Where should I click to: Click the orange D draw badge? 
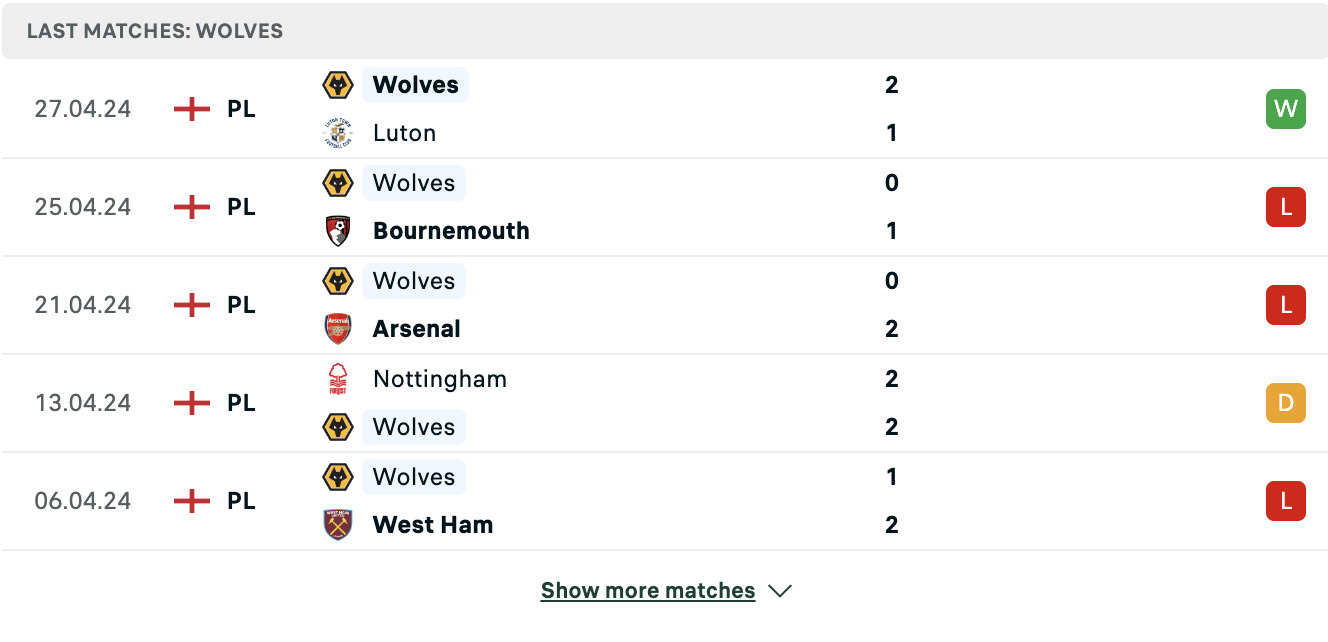point(1286,403)
